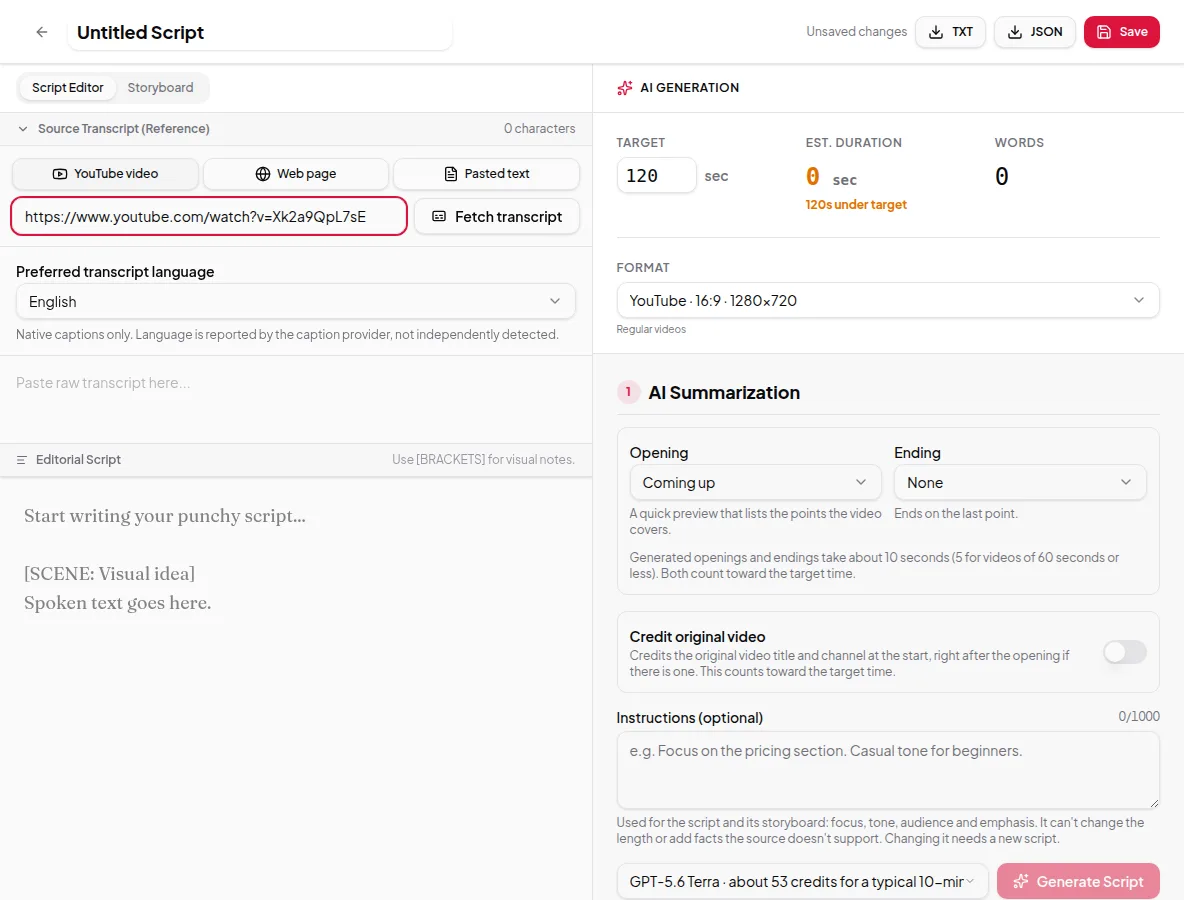Fetch the transcript from the URL
The width and height of the screenshot is (1184, 900).
click(x=497, y=217)
